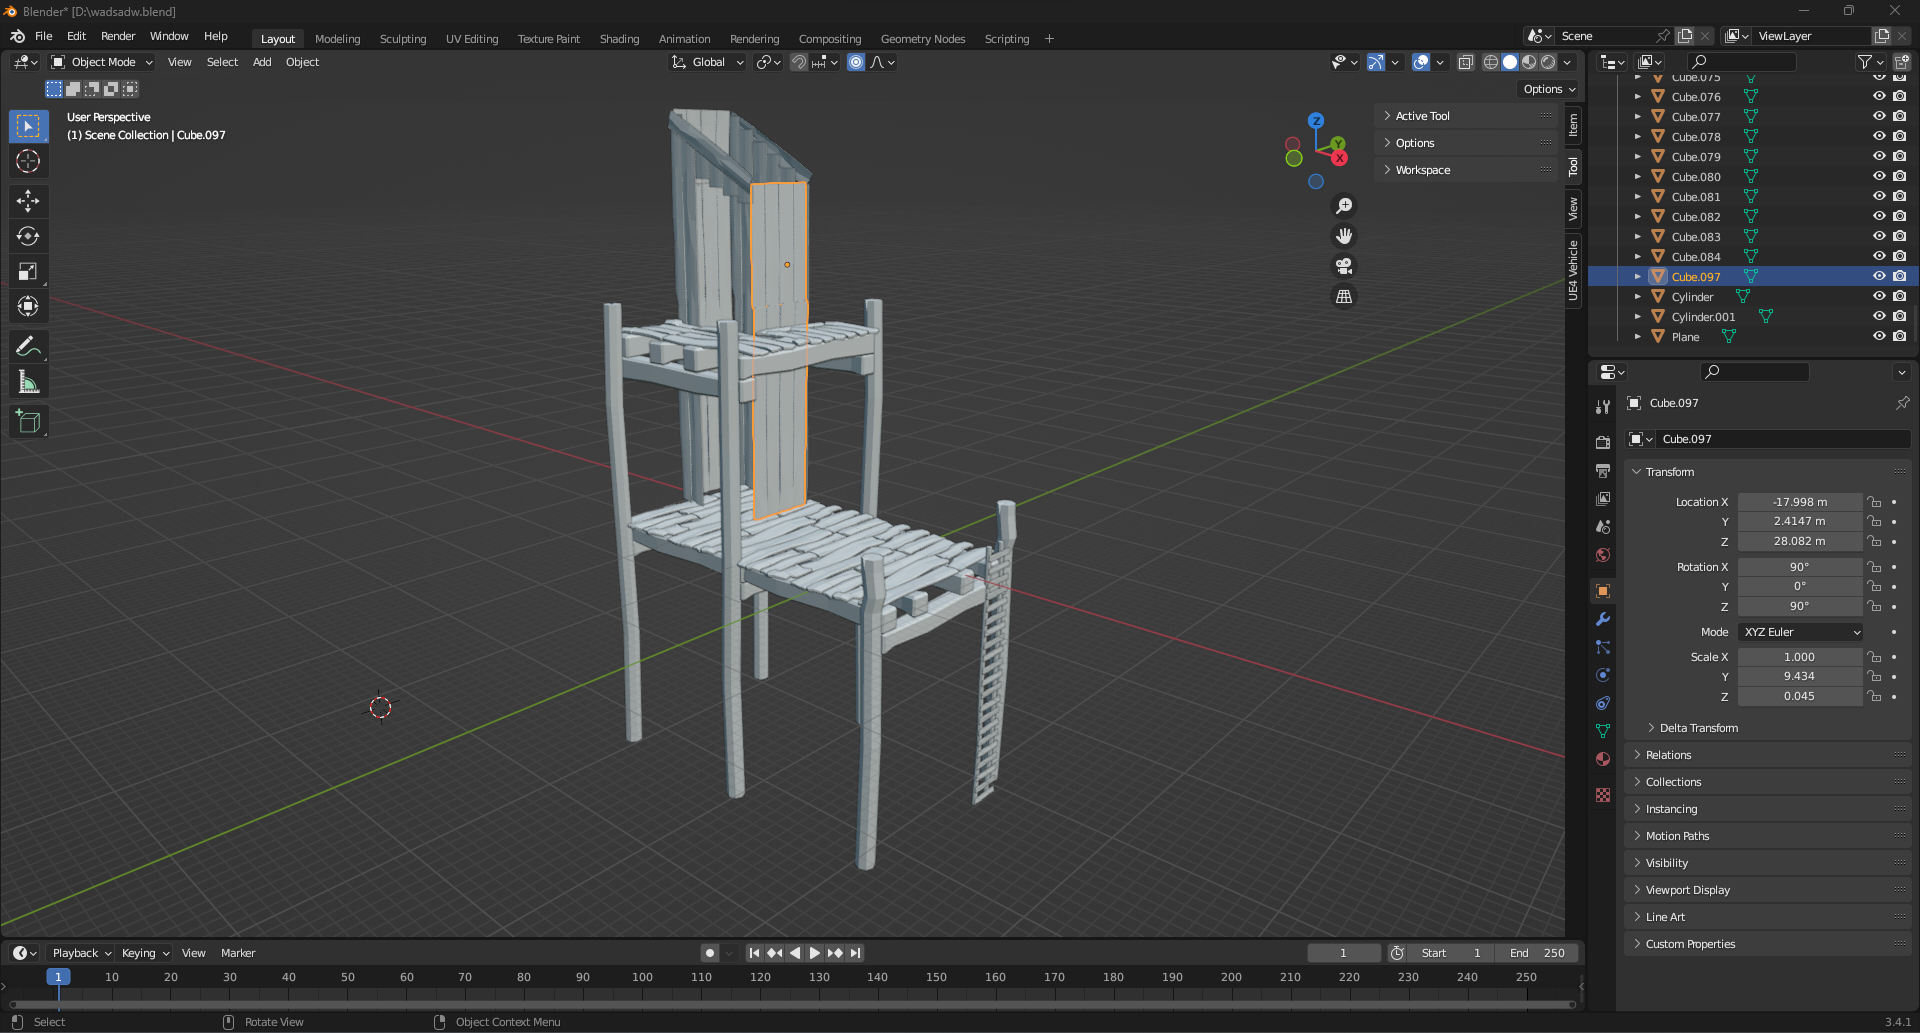Click the Options button in viewport header
Image resolution: width=1920 pixels, height=1033 pixels.
[x=1548, y=89]
